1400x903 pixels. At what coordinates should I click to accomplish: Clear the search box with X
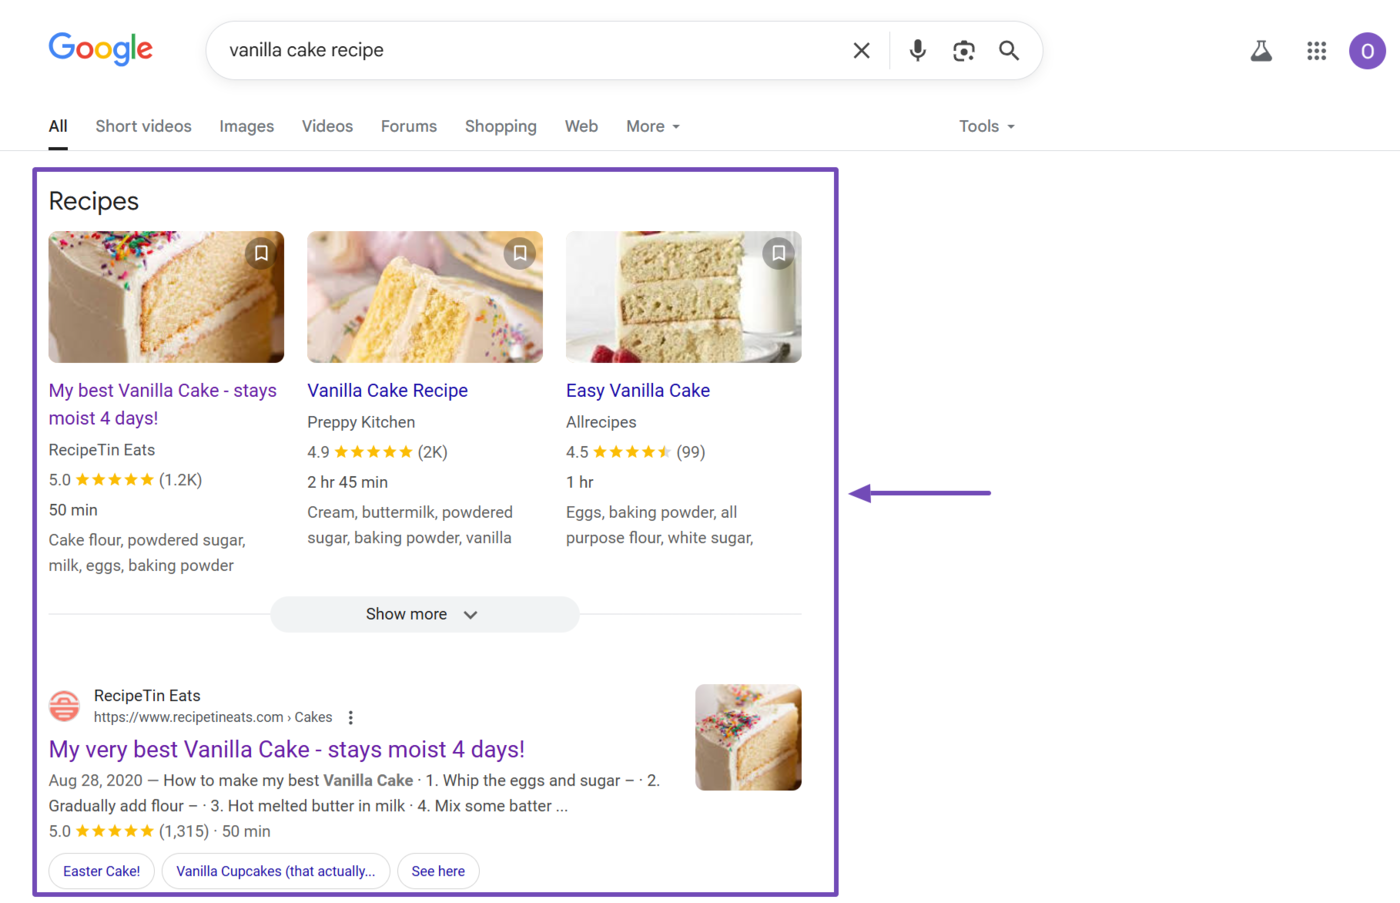click(x=861, y=50)
